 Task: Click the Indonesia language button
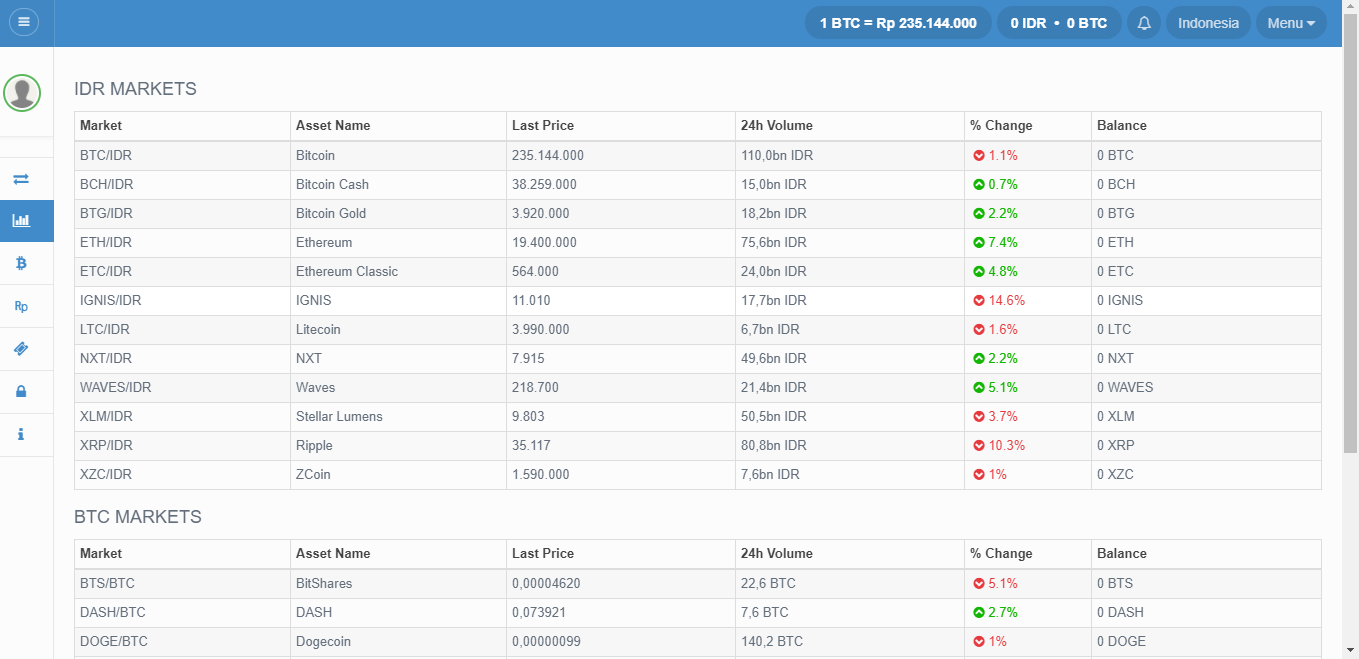pos(1208,23)
